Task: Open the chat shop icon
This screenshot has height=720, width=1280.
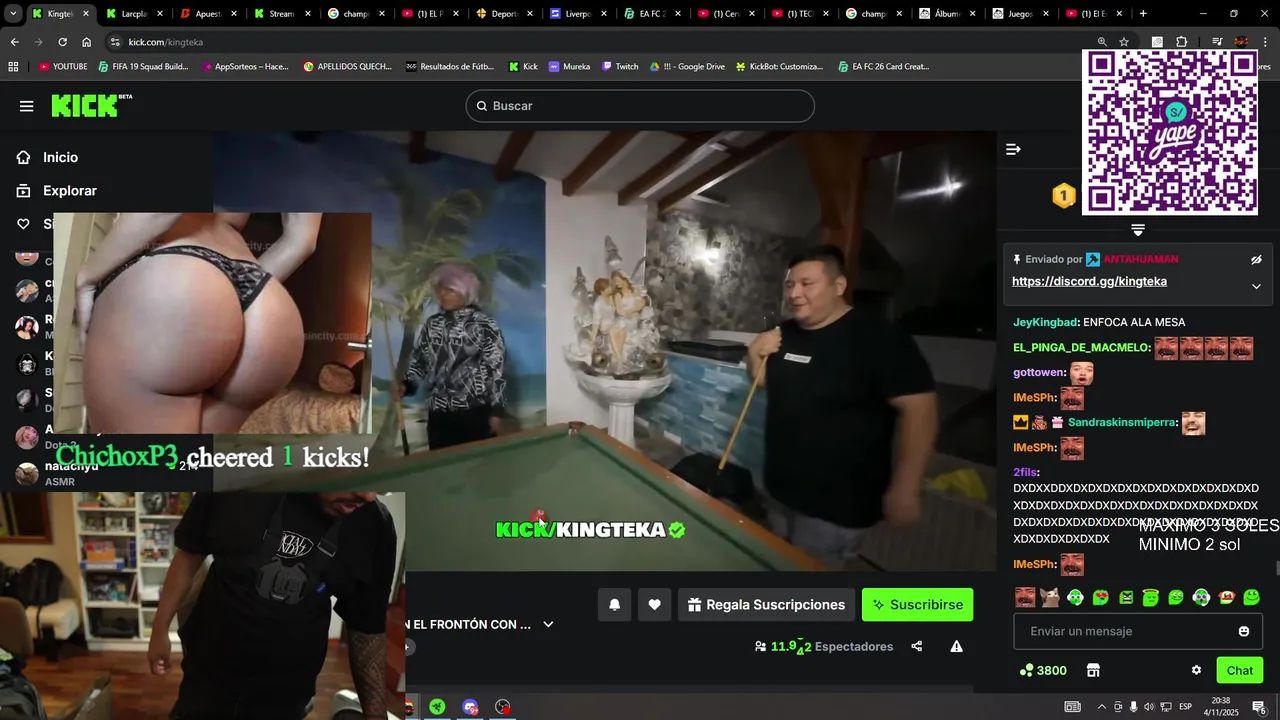Action: click(1093, 670)
